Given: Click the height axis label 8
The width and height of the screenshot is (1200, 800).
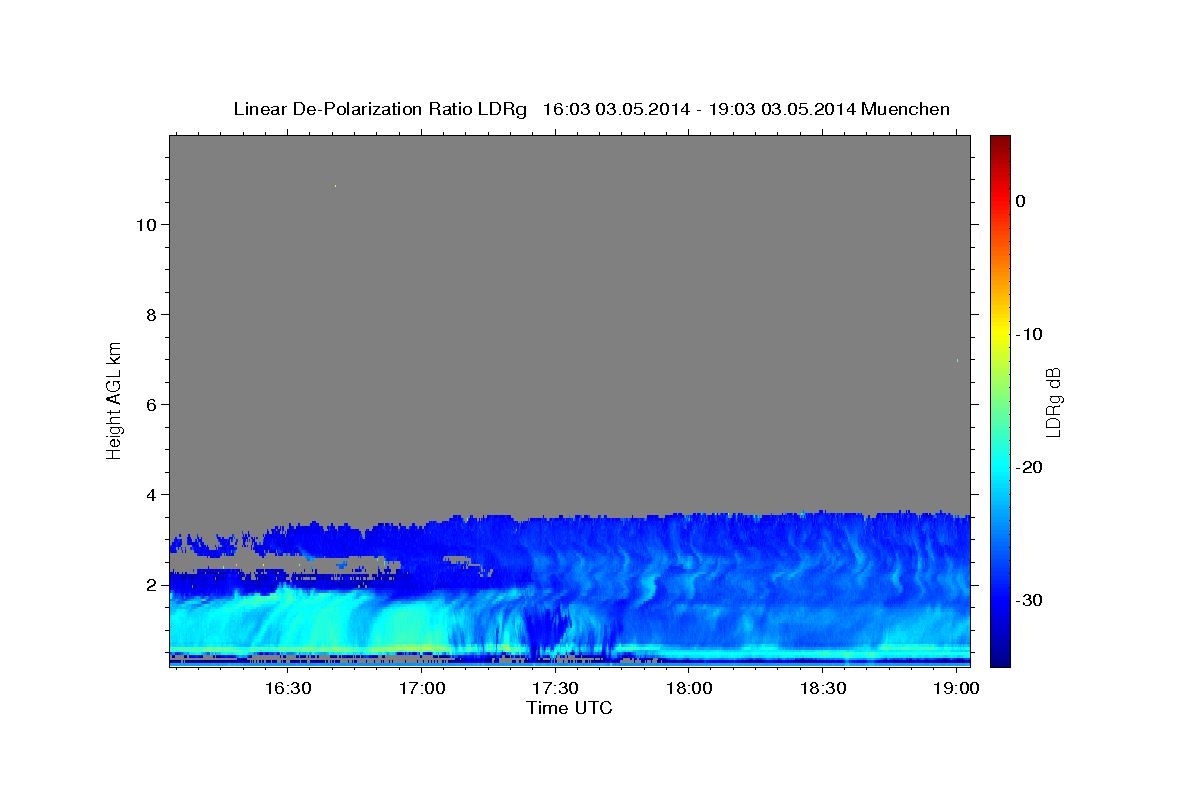Looking at the screenshot, I should point(150,314).
